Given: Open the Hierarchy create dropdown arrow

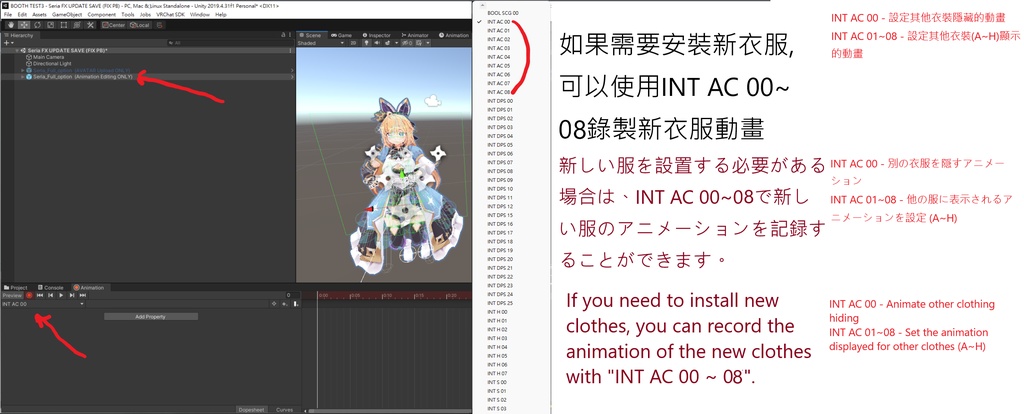Looking at the screenshot, I should (x=12, y=42).
